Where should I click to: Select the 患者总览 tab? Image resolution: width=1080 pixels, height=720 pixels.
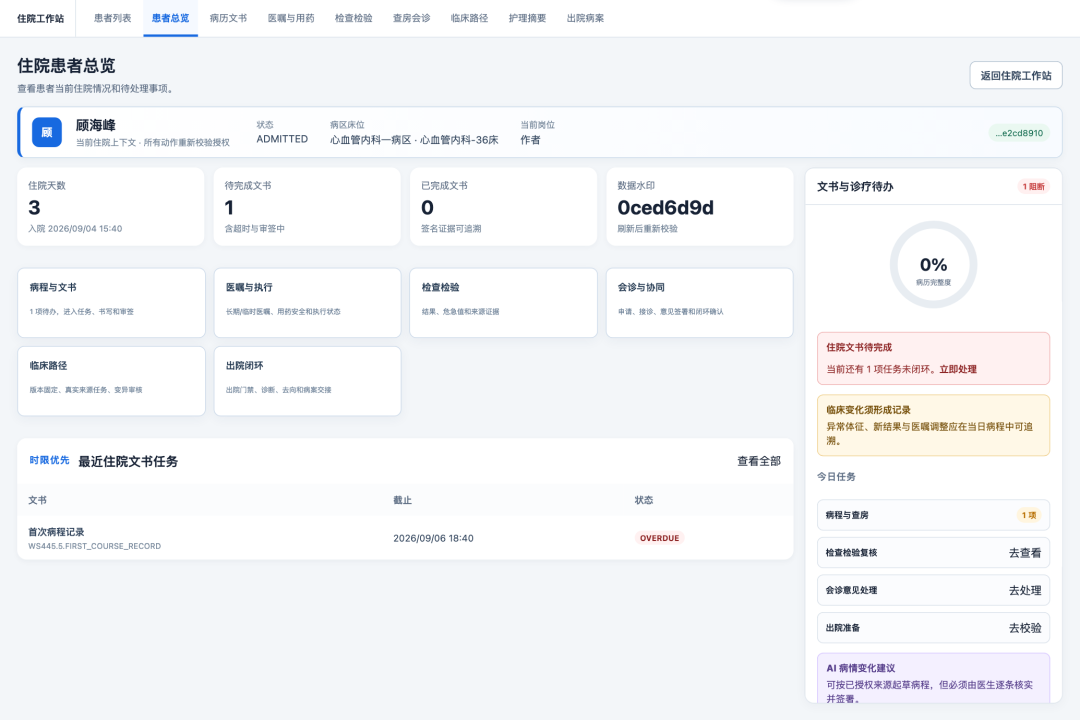170,18
